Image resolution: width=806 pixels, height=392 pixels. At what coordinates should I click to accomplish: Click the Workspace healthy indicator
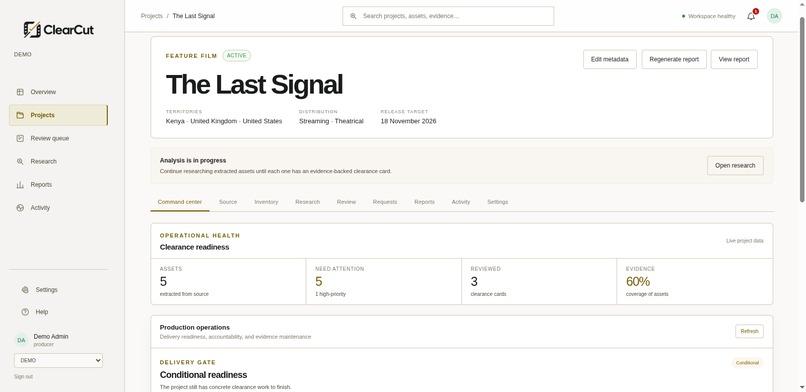pyautogui.click(x=709, y=16)
